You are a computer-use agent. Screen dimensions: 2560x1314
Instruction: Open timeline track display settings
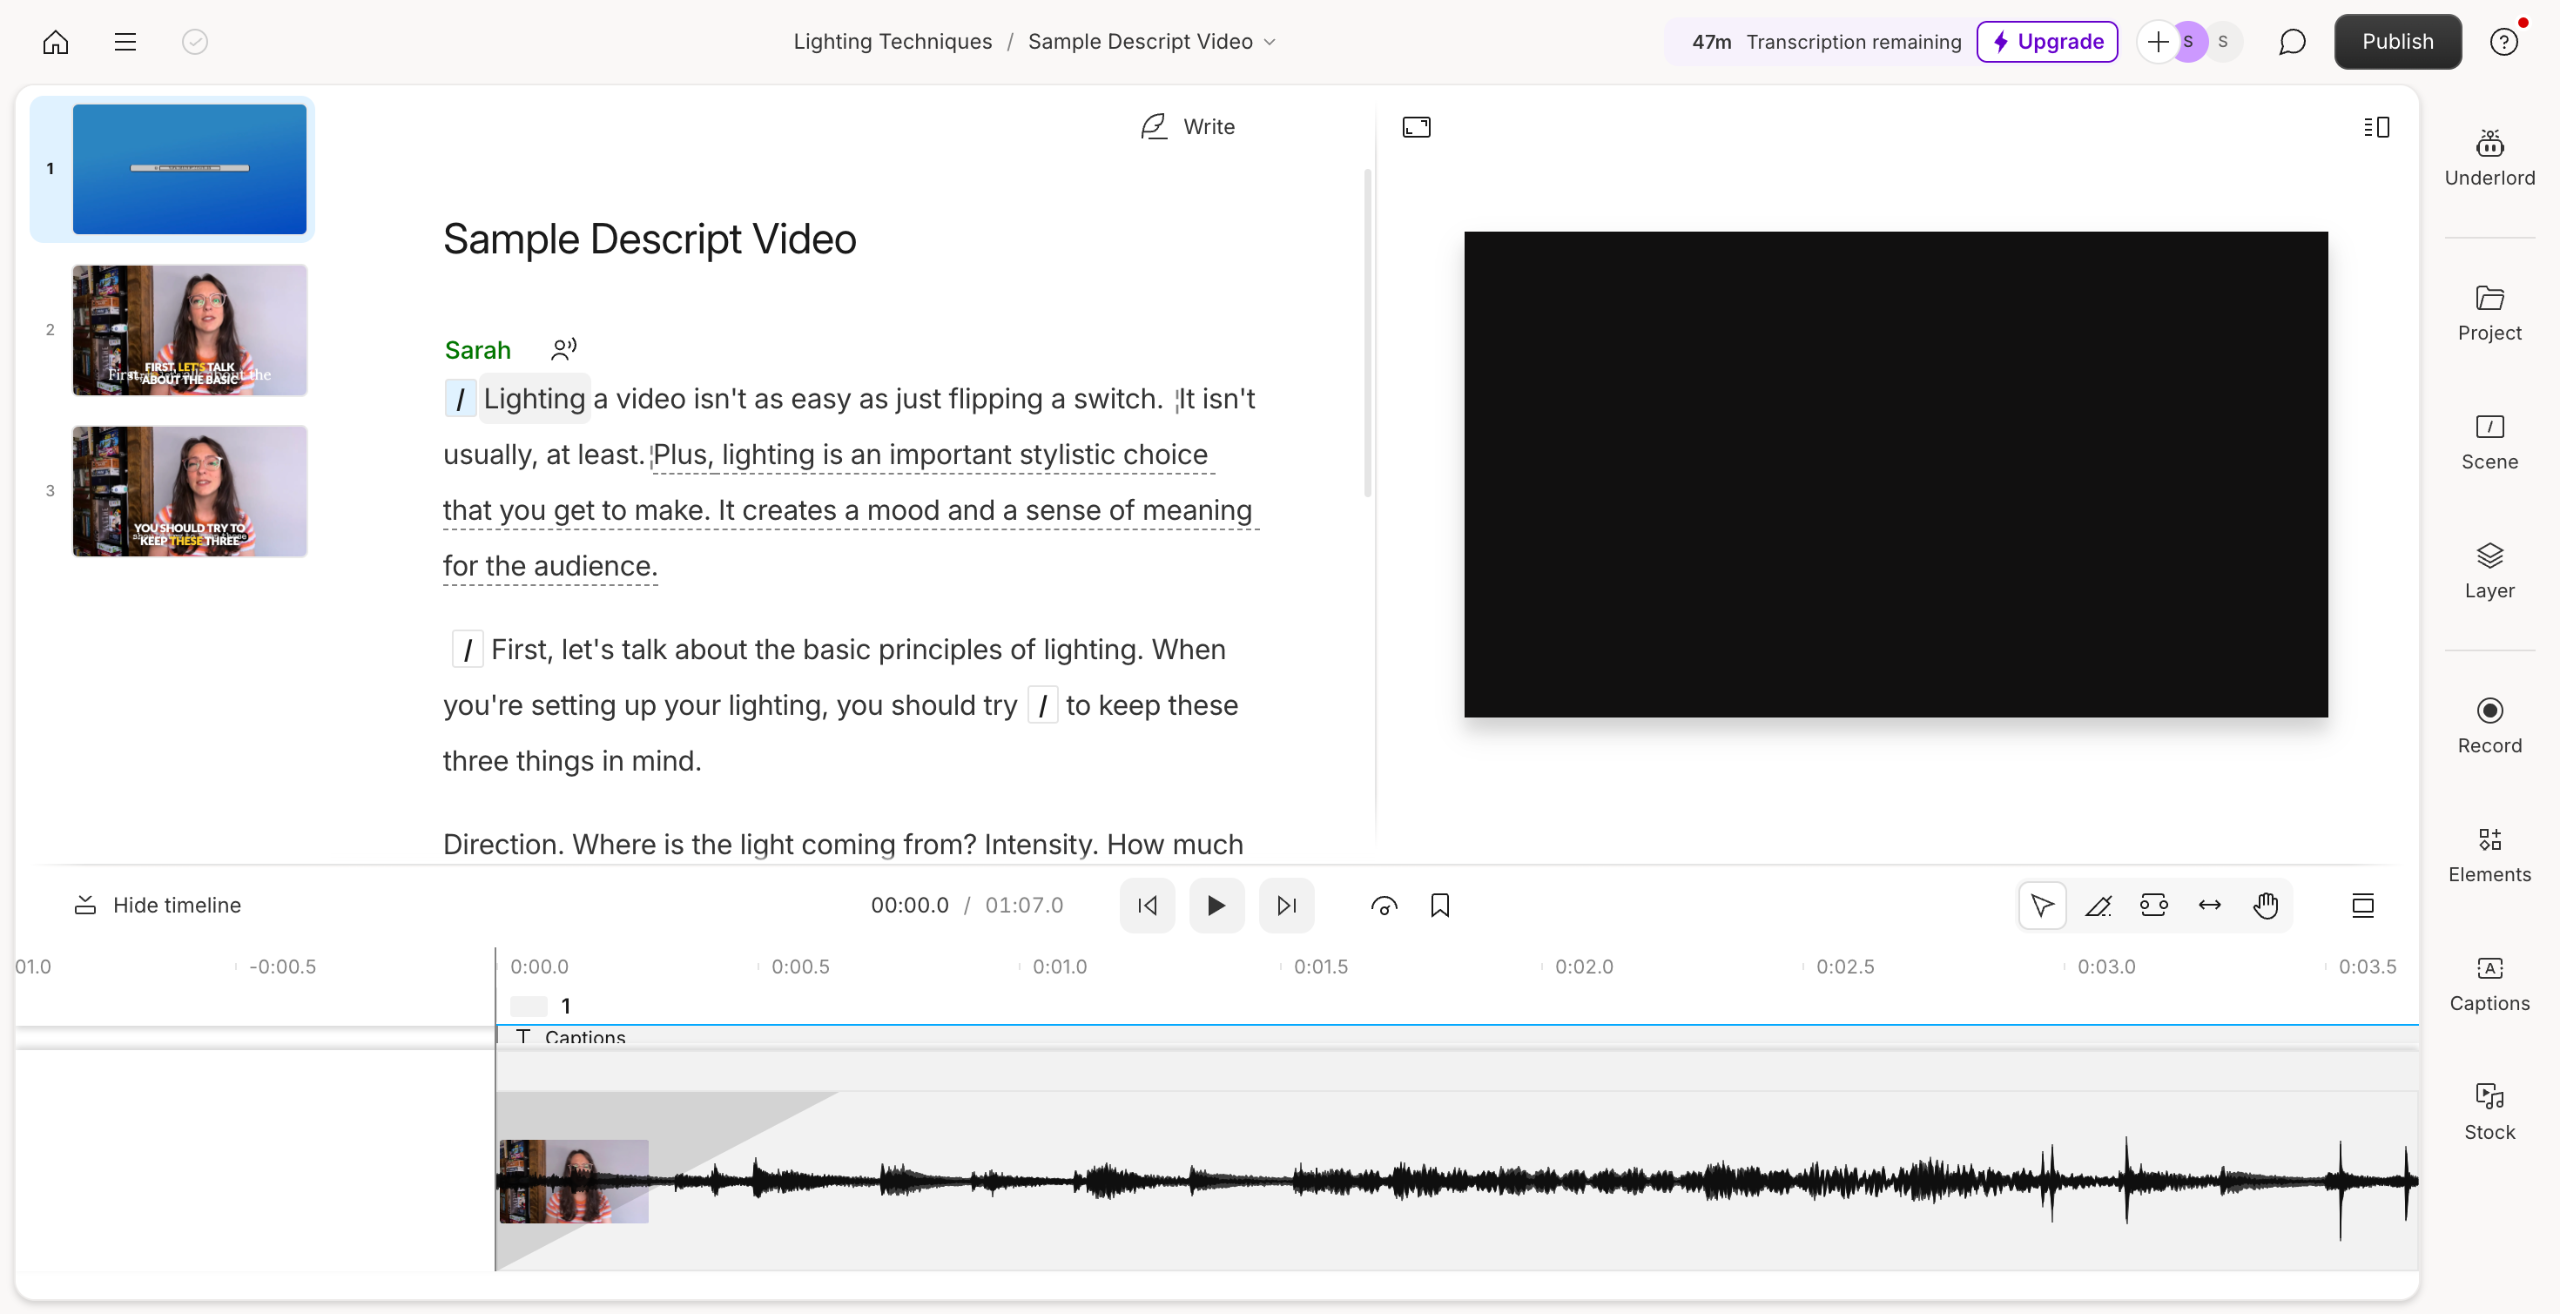(2362, 905)
